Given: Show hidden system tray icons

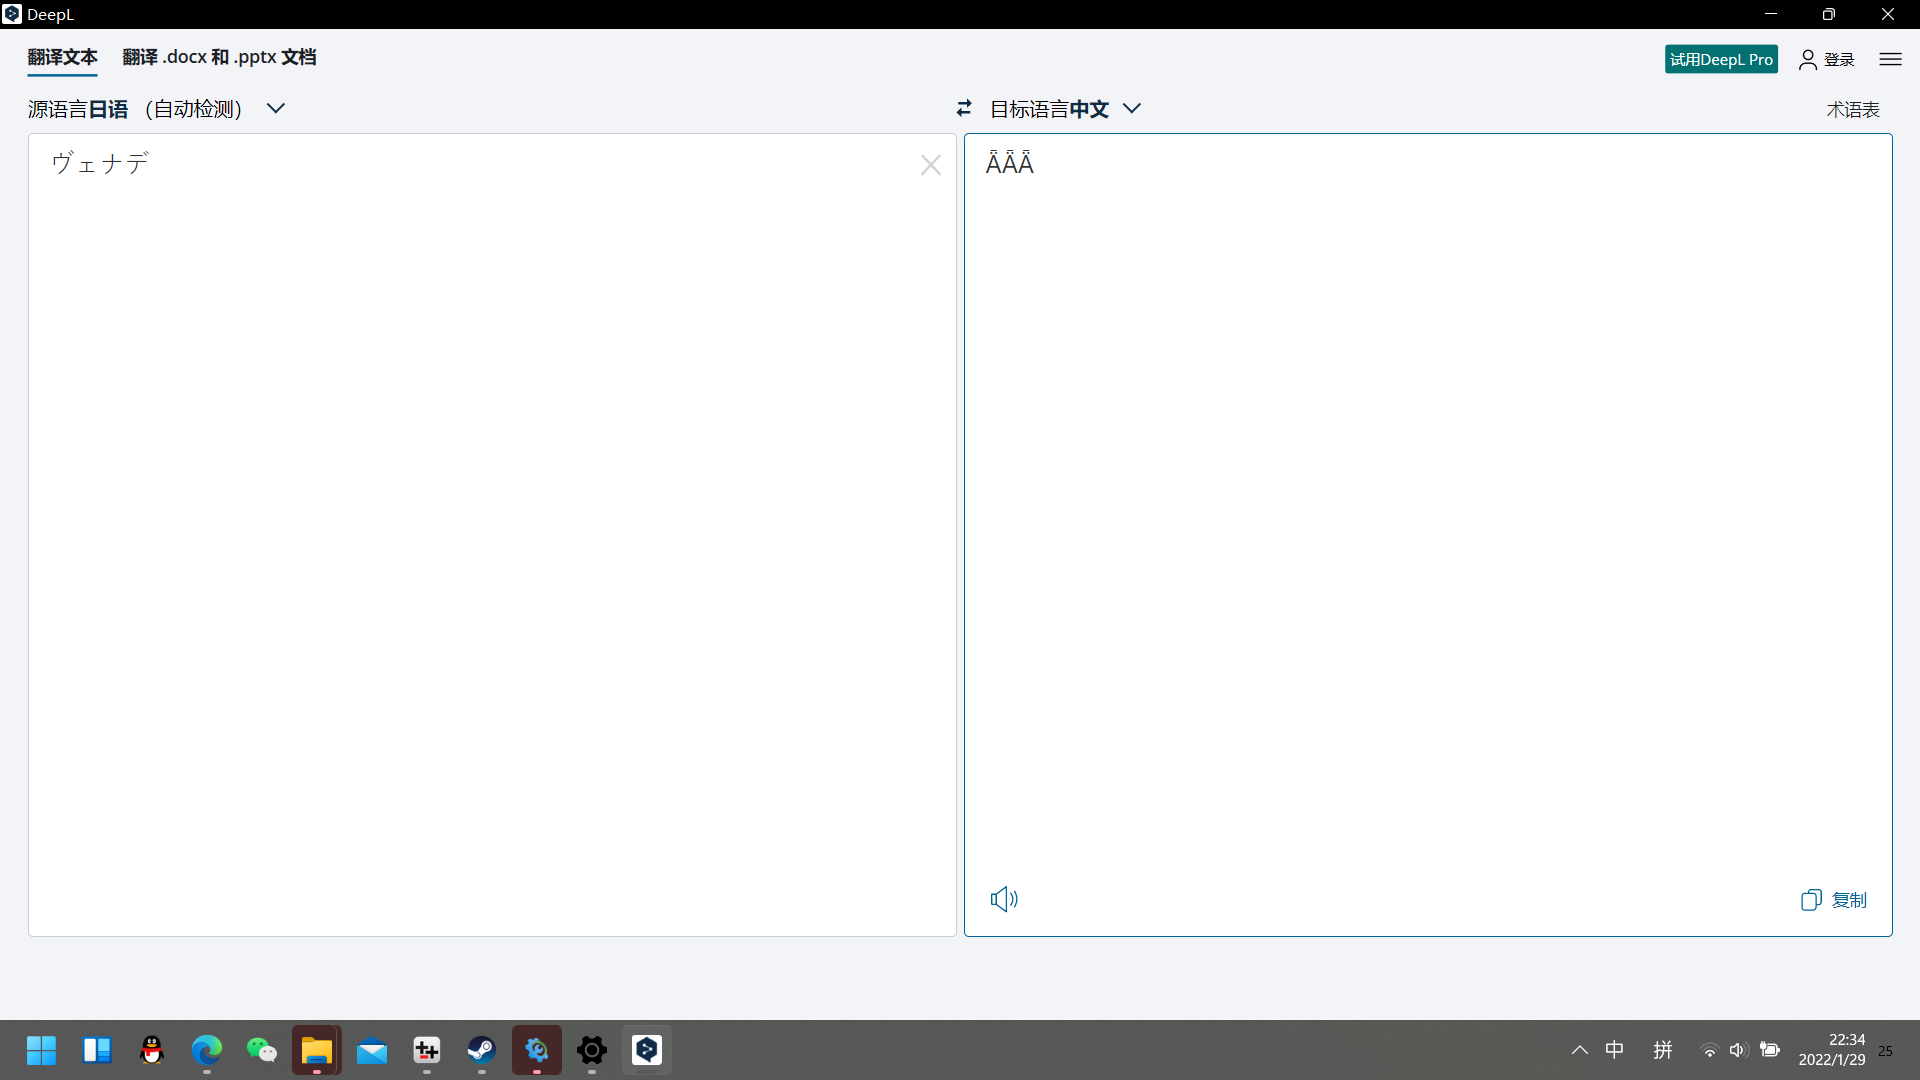Looking at the screenshot, I should 1580,1050.
